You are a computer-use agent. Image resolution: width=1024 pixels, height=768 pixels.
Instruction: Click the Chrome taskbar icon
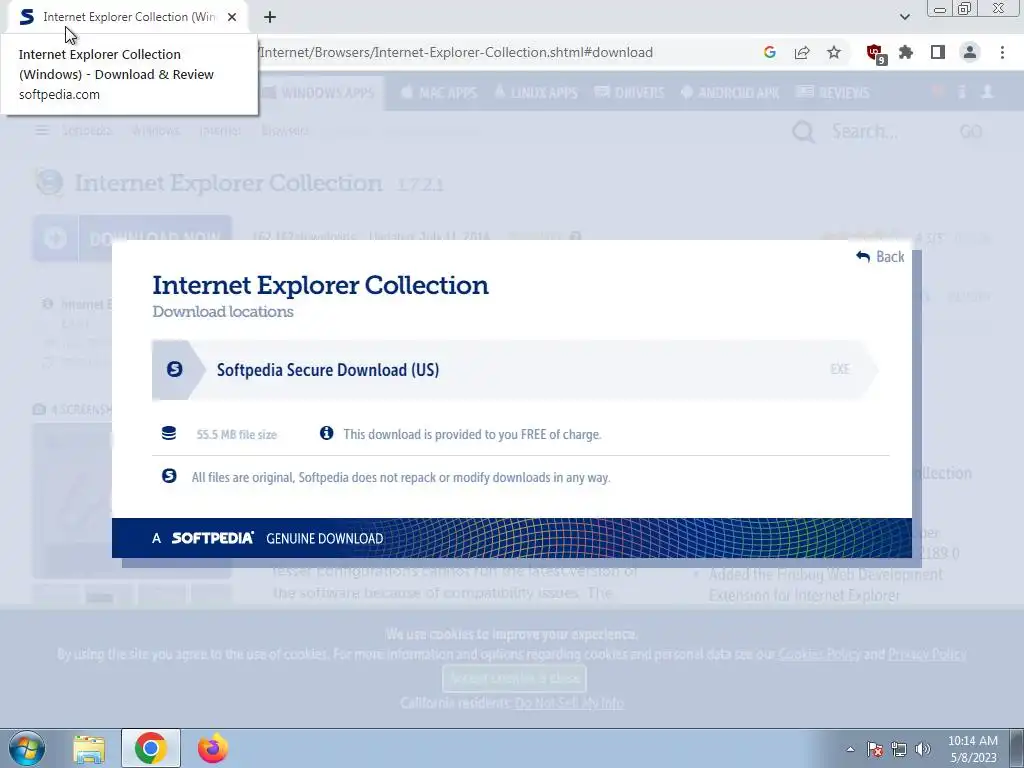tap(151, 748)
